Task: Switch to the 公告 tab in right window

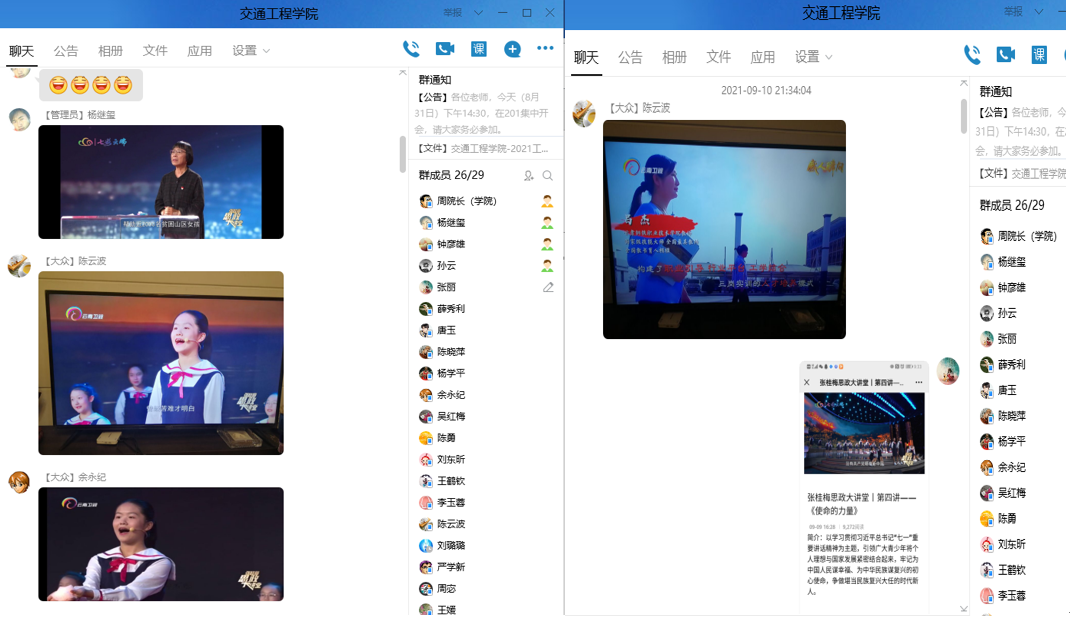Action: tap(630, 57)
